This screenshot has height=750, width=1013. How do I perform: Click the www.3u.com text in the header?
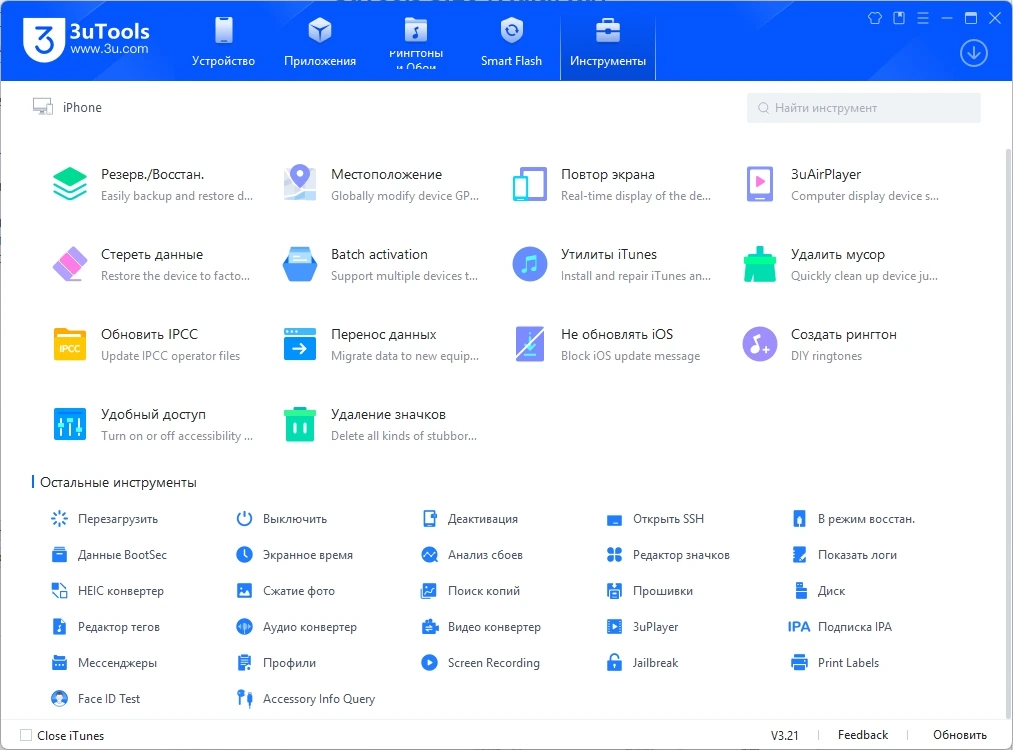coord(109,49)
